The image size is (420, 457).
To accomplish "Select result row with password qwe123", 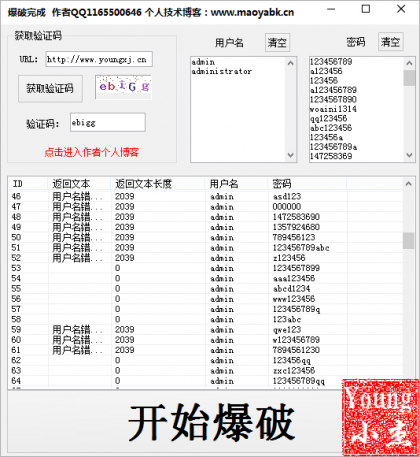I will [205, 329].
